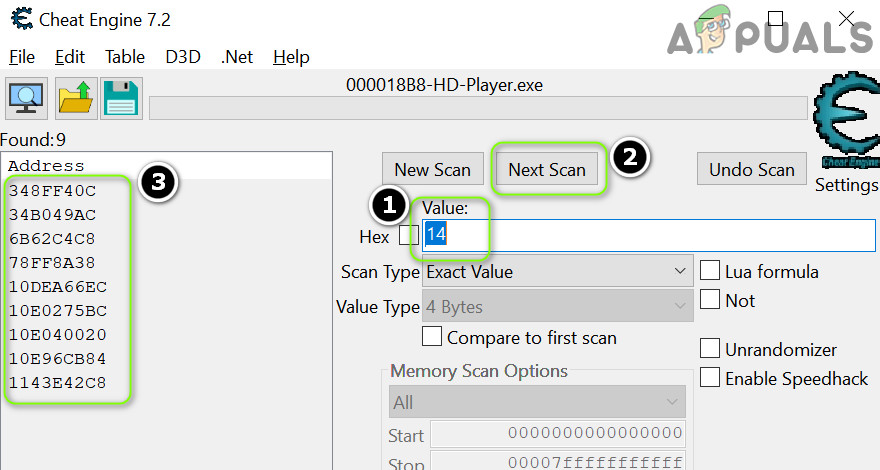This screenshot has width=880, height=470.
Task: Click the Cheat Engine logo settings icon
Action: pyautogui.click(x=847, y=120)
